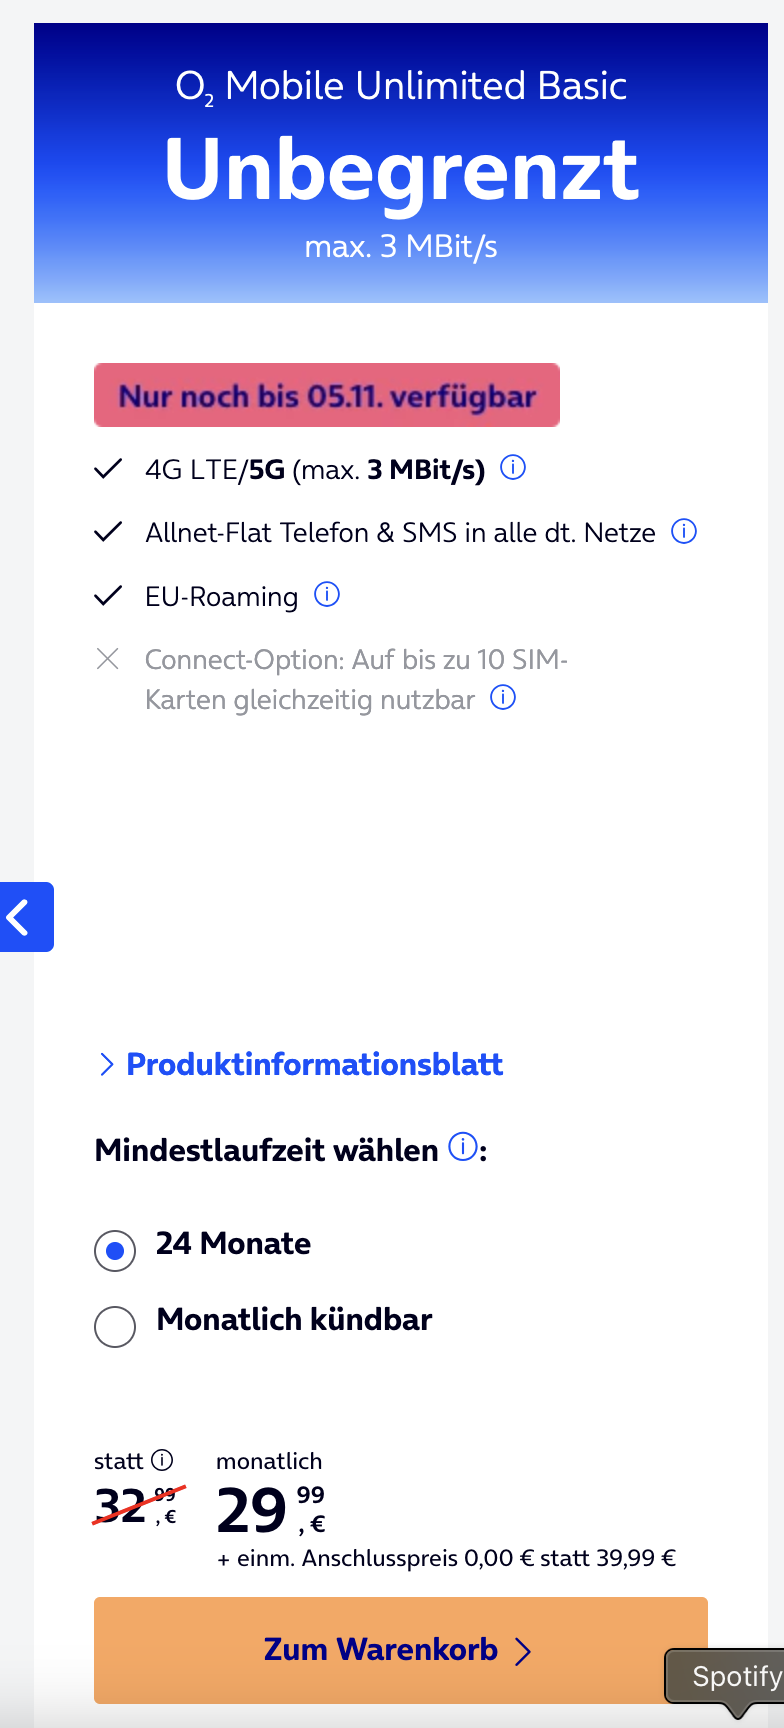Expand the Produktinformationsblatt chevron

point(107,1065)
